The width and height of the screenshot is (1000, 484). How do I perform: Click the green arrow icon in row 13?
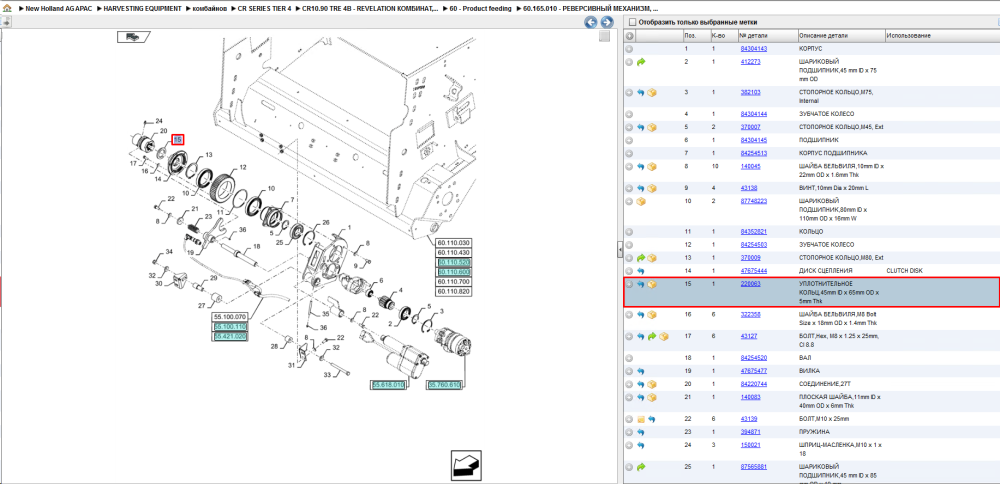coord(642,258)
